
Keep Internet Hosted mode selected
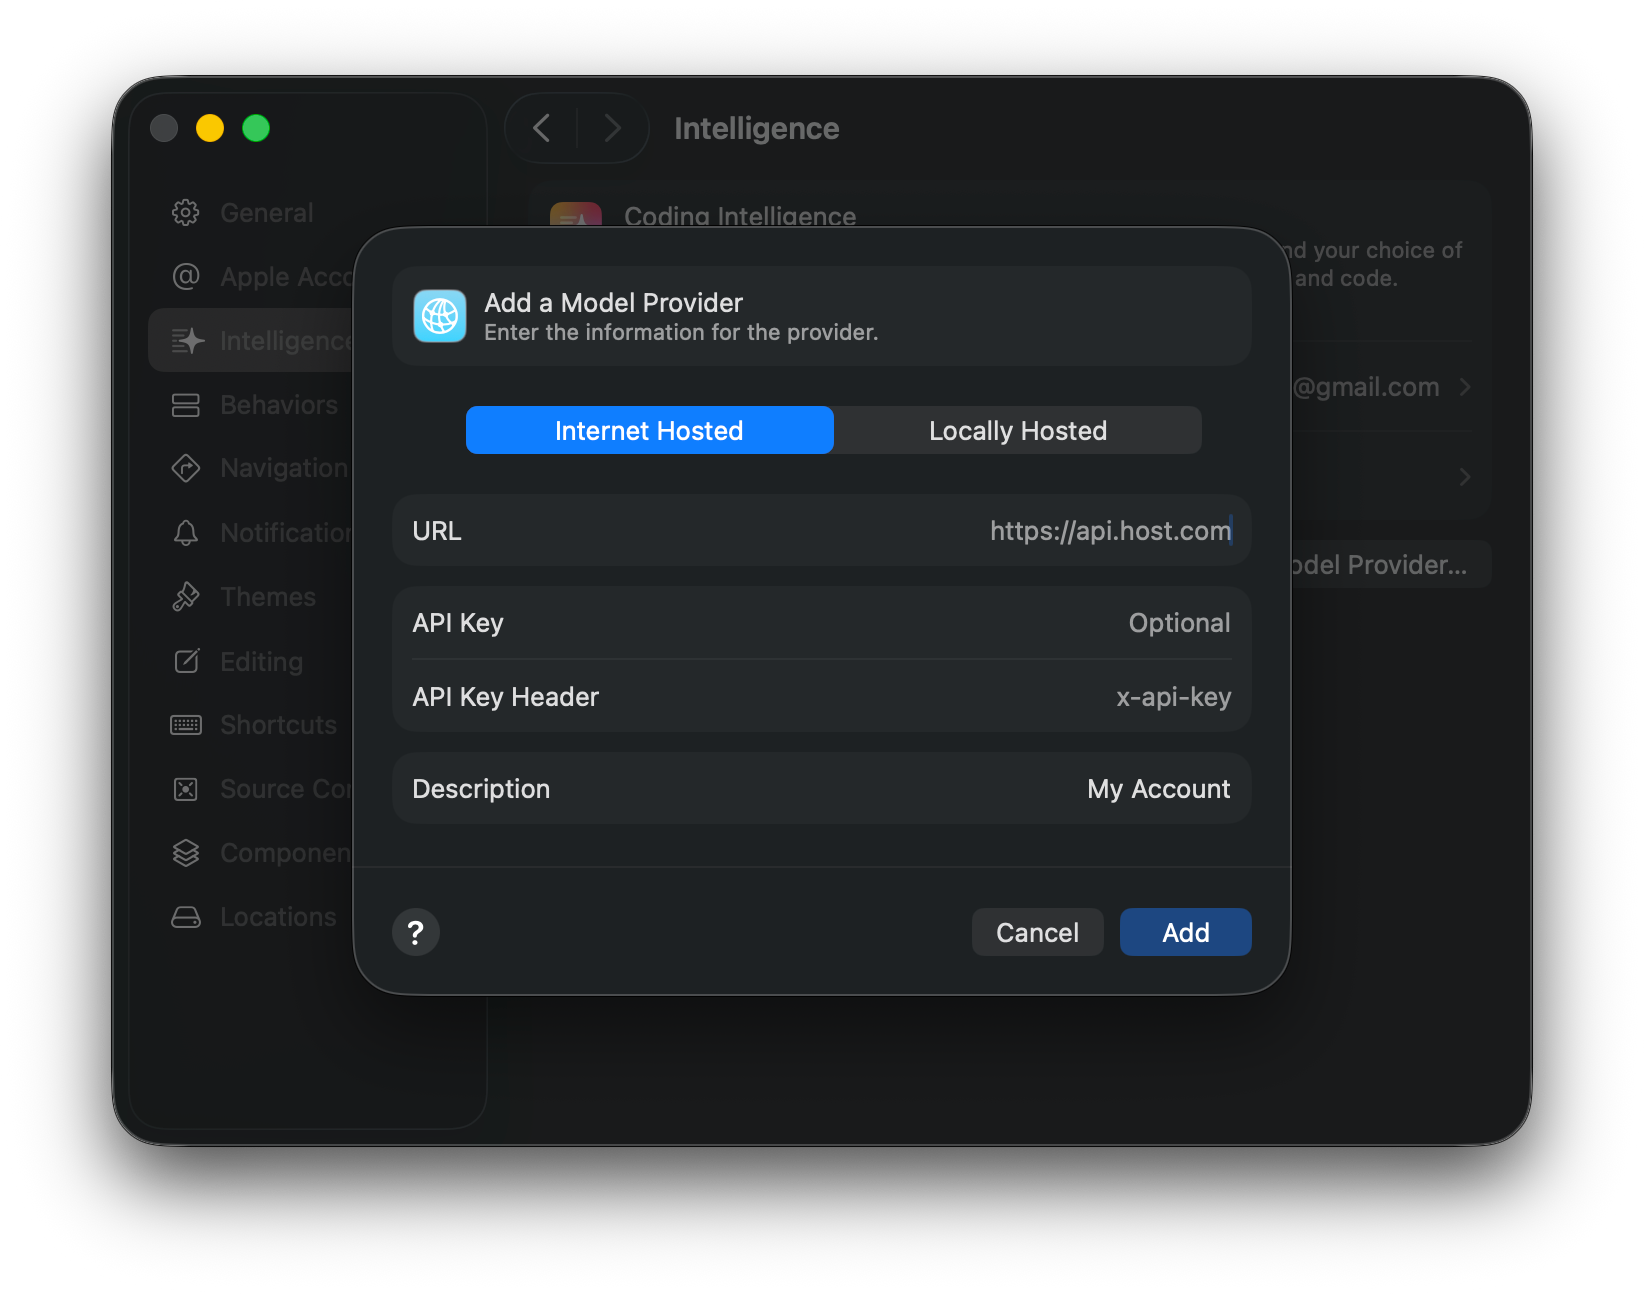pyautogui.click(x=649, y=430)
